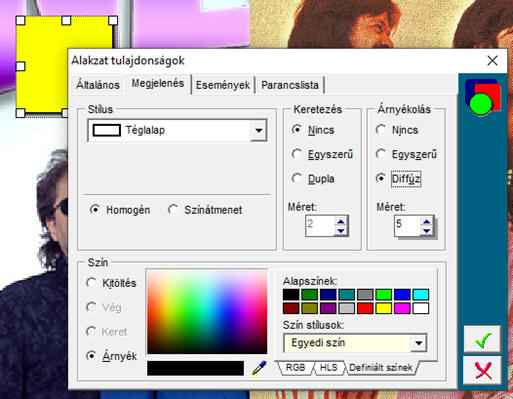The image size is (513, 399).
Task: Select the eyedropper color picker tool
Action: click(x=259, y=368)
